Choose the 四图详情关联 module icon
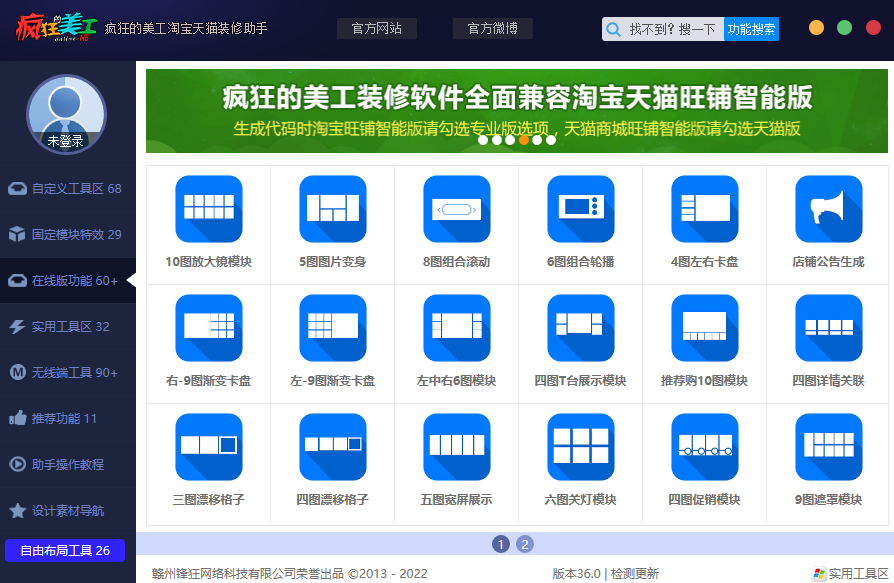Viewport: 894px width, 583px height. tap(829, 328)
